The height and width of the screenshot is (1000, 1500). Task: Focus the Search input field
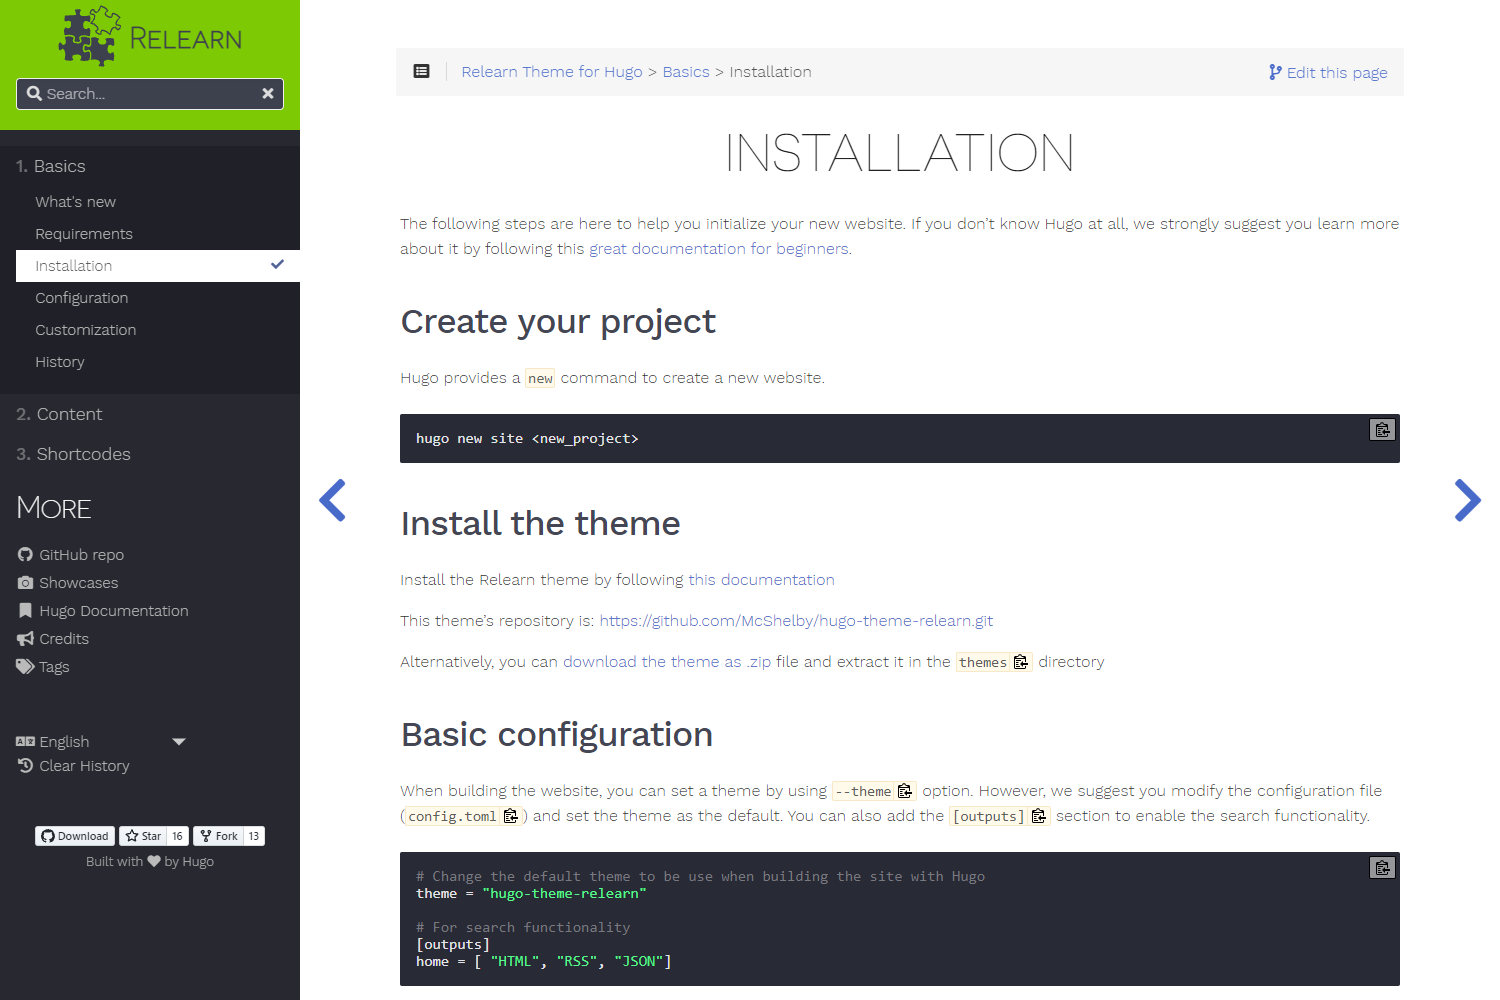click(150, 93)
